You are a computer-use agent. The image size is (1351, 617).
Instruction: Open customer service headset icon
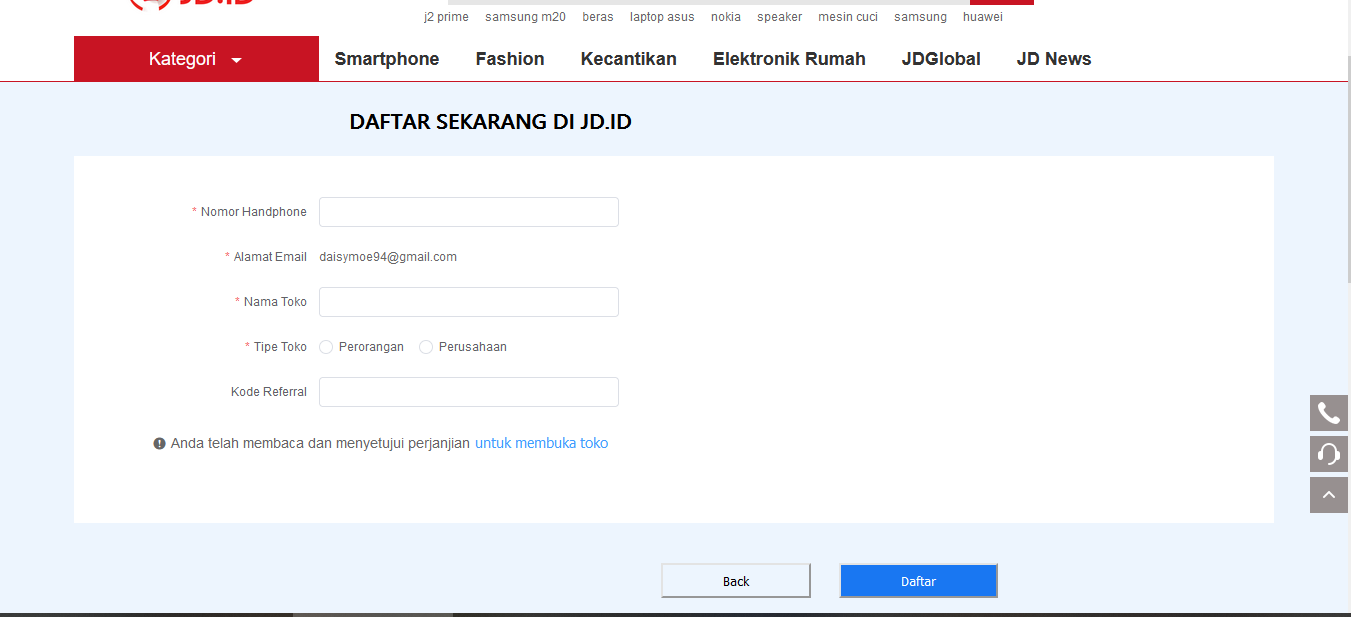coord(1329,454)
